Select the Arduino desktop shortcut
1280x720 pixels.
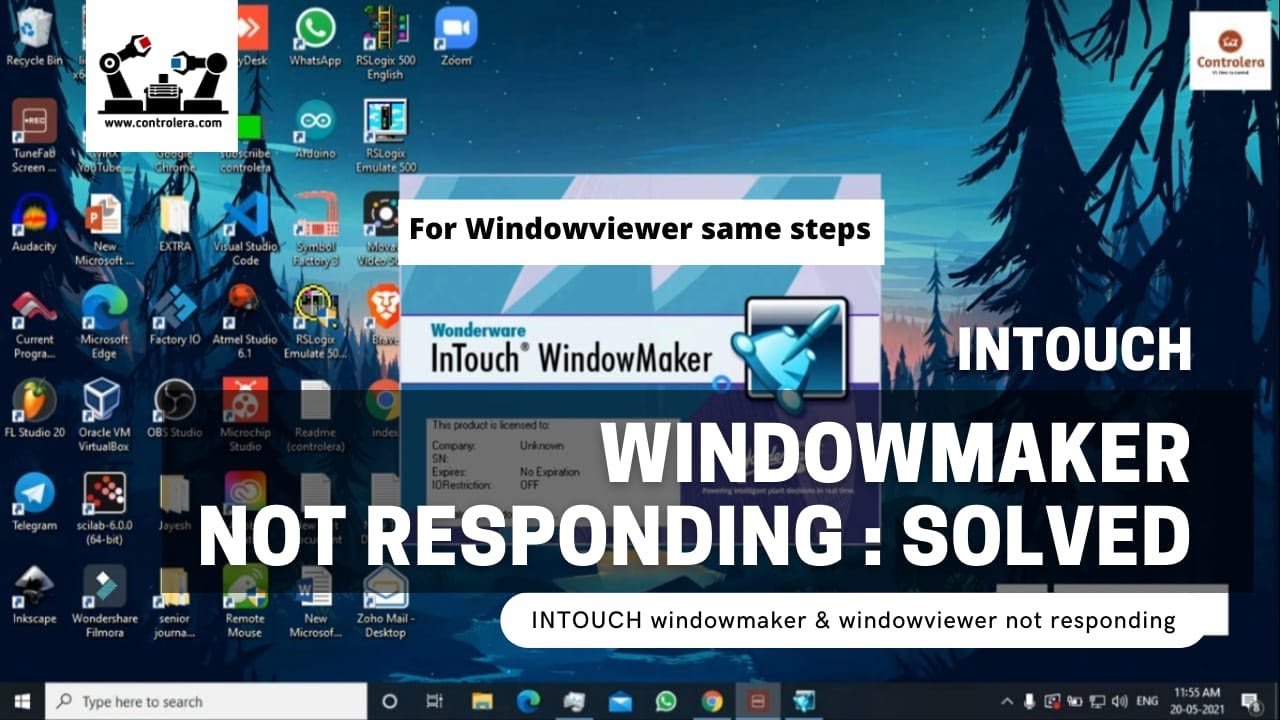pyautogui.click(x=315, y=131)
